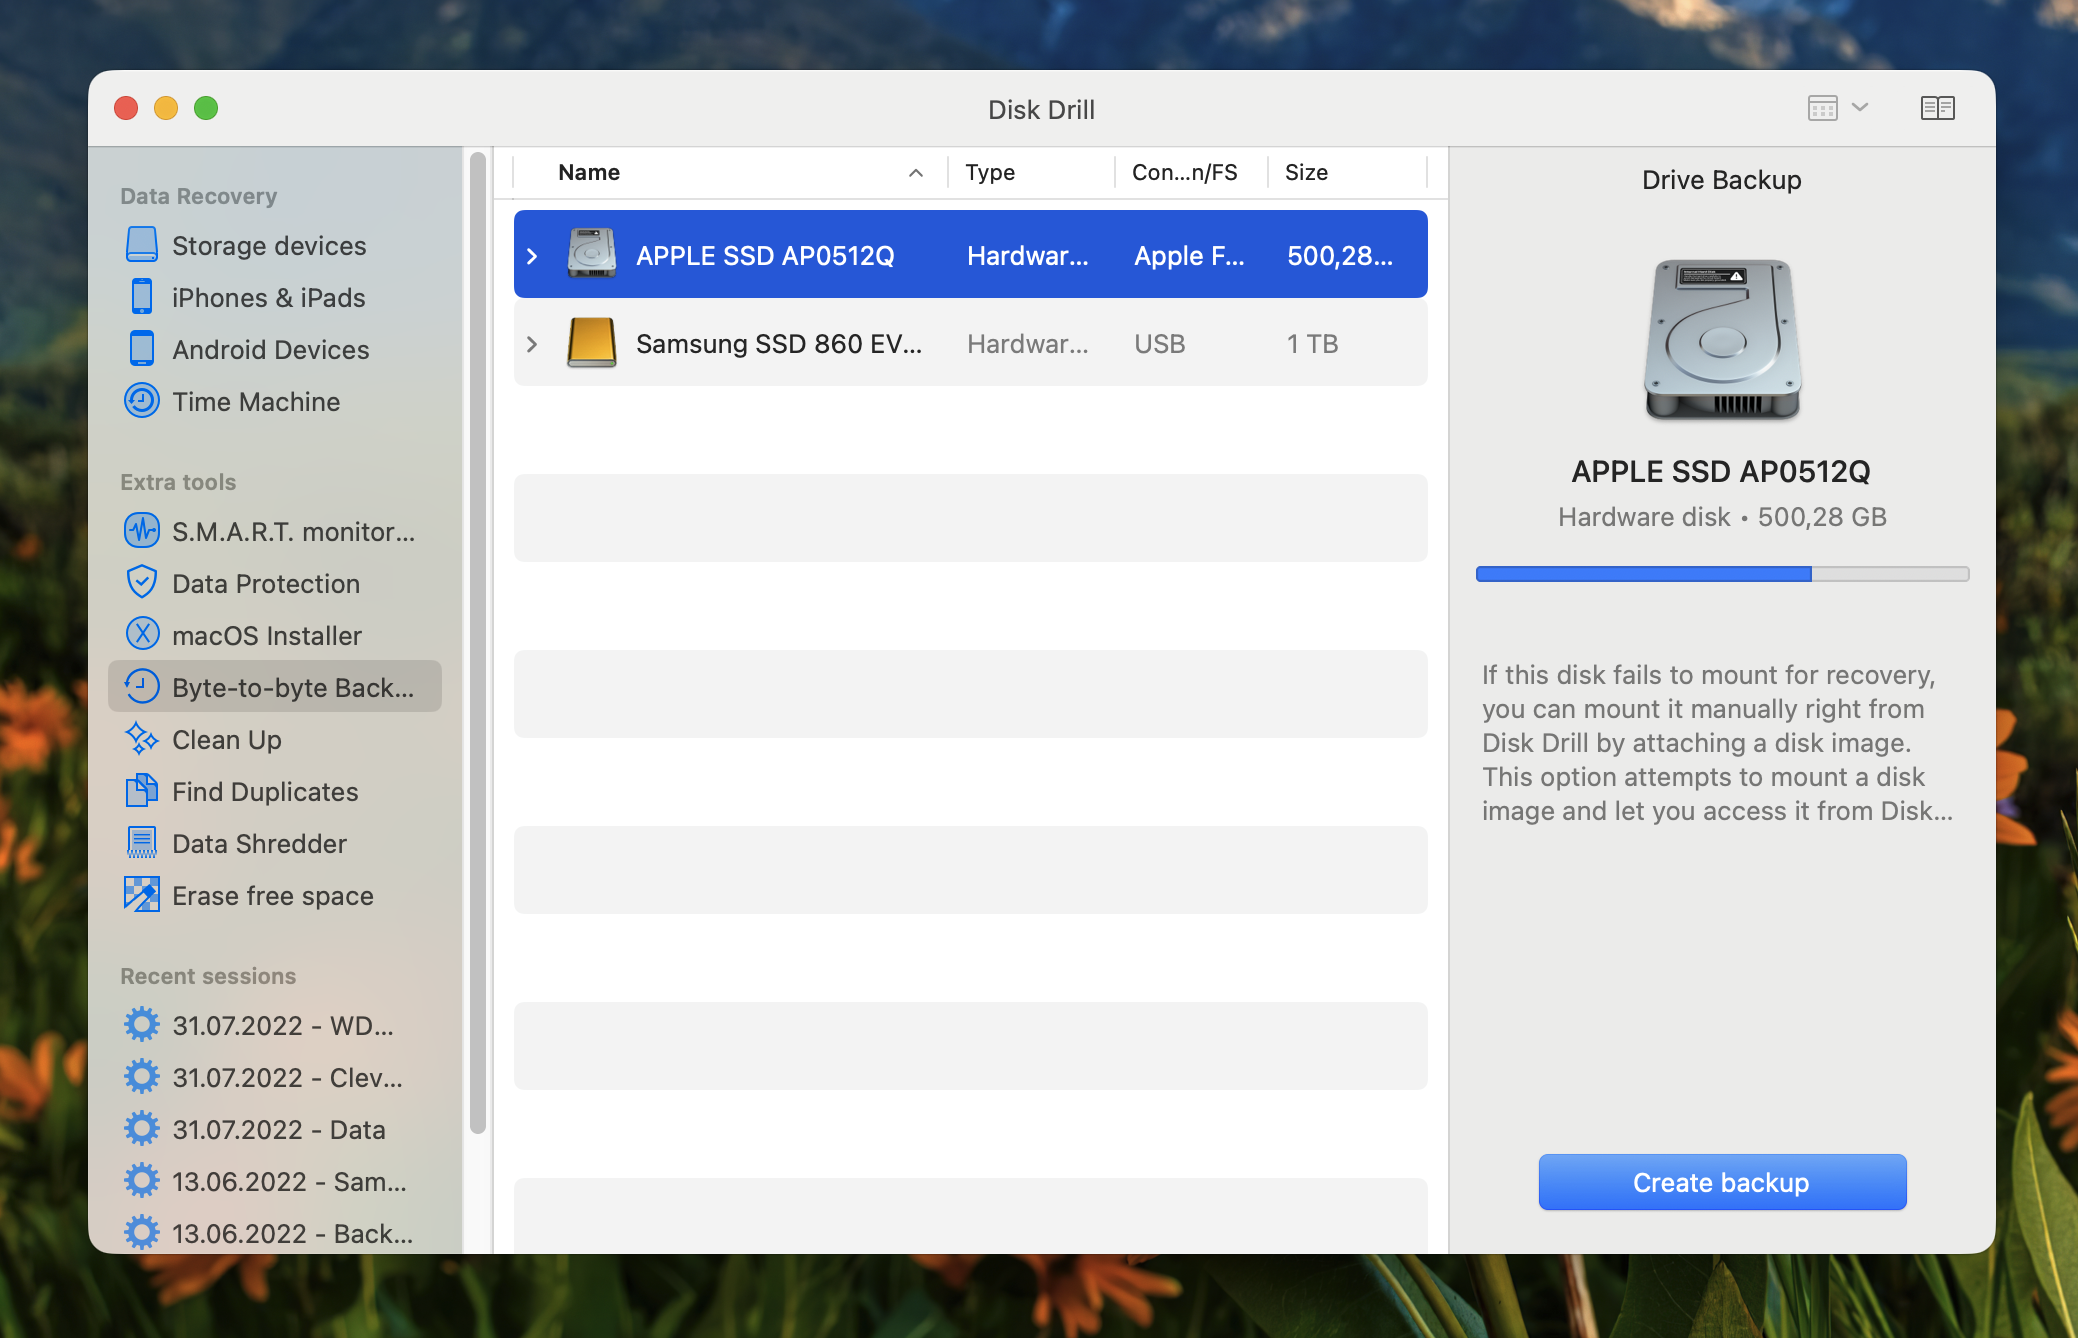Click the S.M.A.R.T. monitor icon in sidebar
Screen dimensions: 2078x1338
(x=141, y=530)
